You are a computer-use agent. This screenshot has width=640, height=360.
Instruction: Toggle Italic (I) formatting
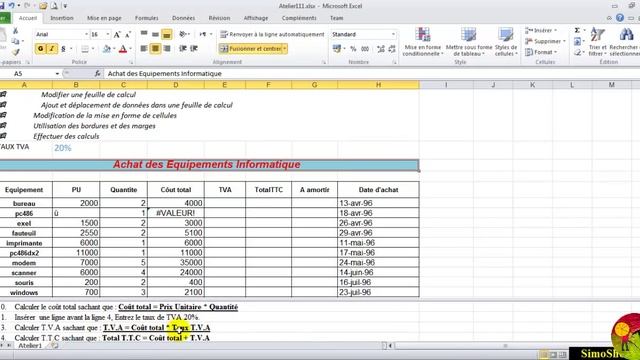pos(52,49)
